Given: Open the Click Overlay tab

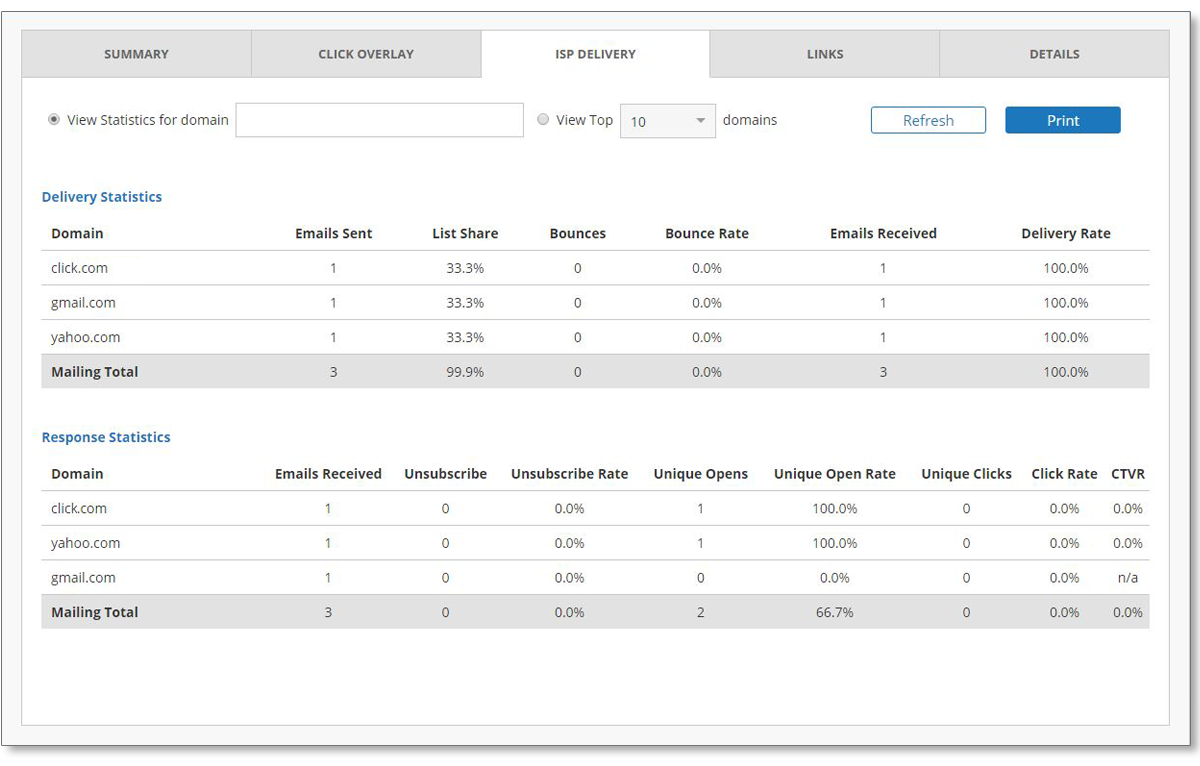Looking at the screenshot, I should 366,54.
